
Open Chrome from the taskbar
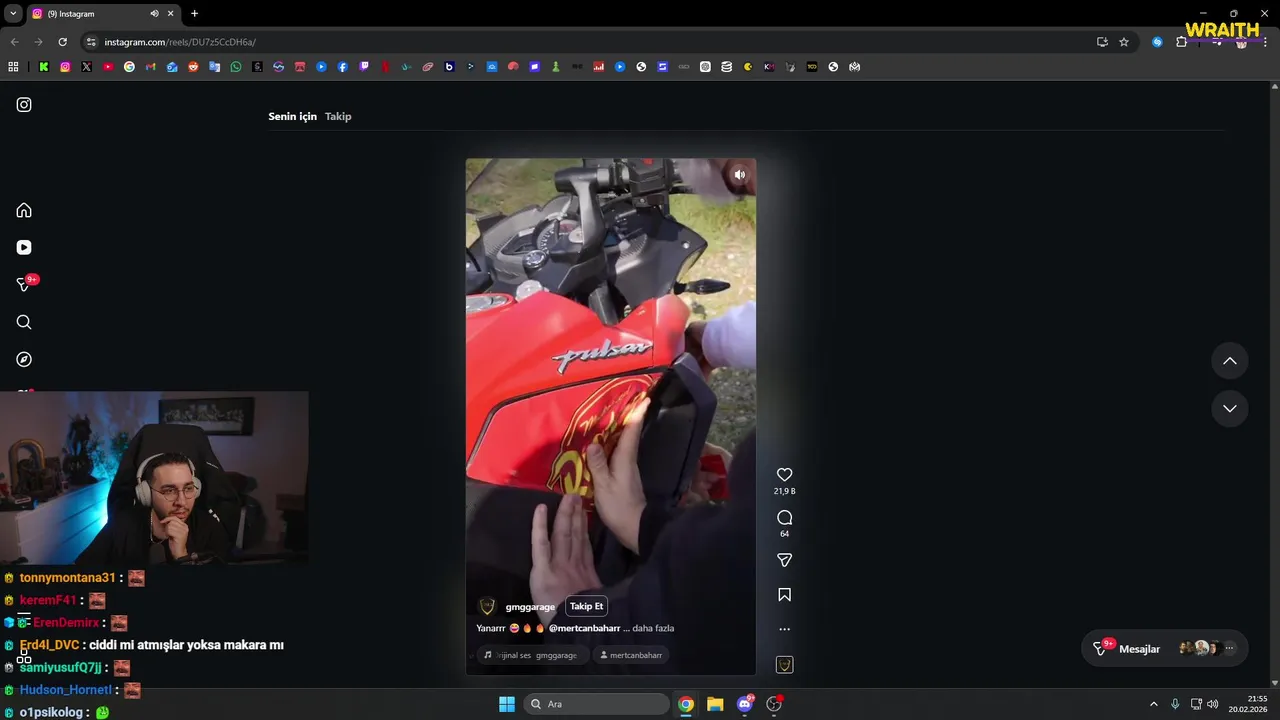[686, 704]
